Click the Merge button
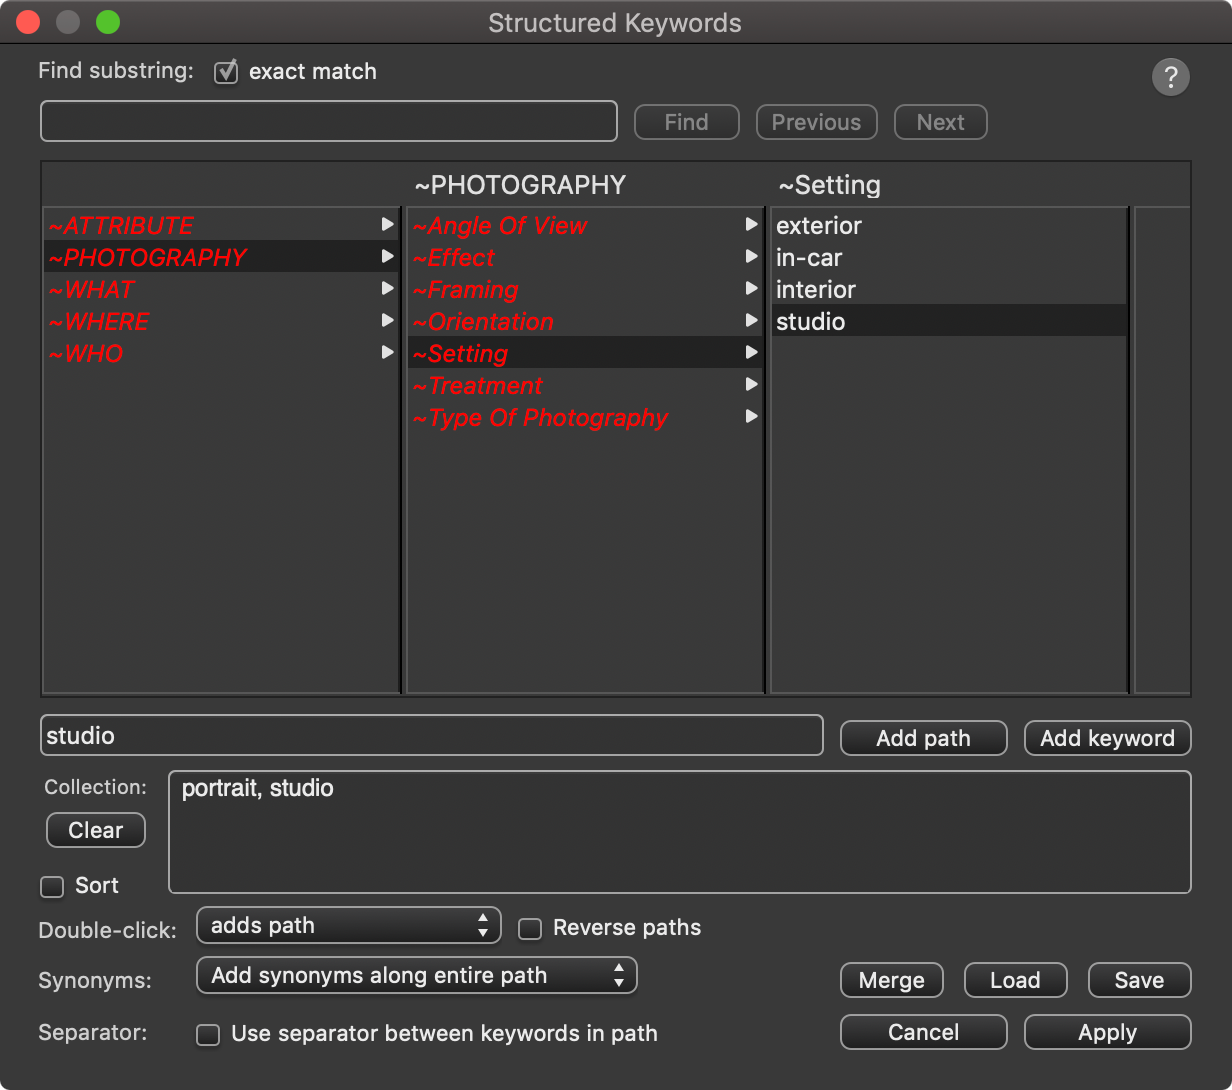Viewport: 1232px width, 1090px height. (892, 980)
